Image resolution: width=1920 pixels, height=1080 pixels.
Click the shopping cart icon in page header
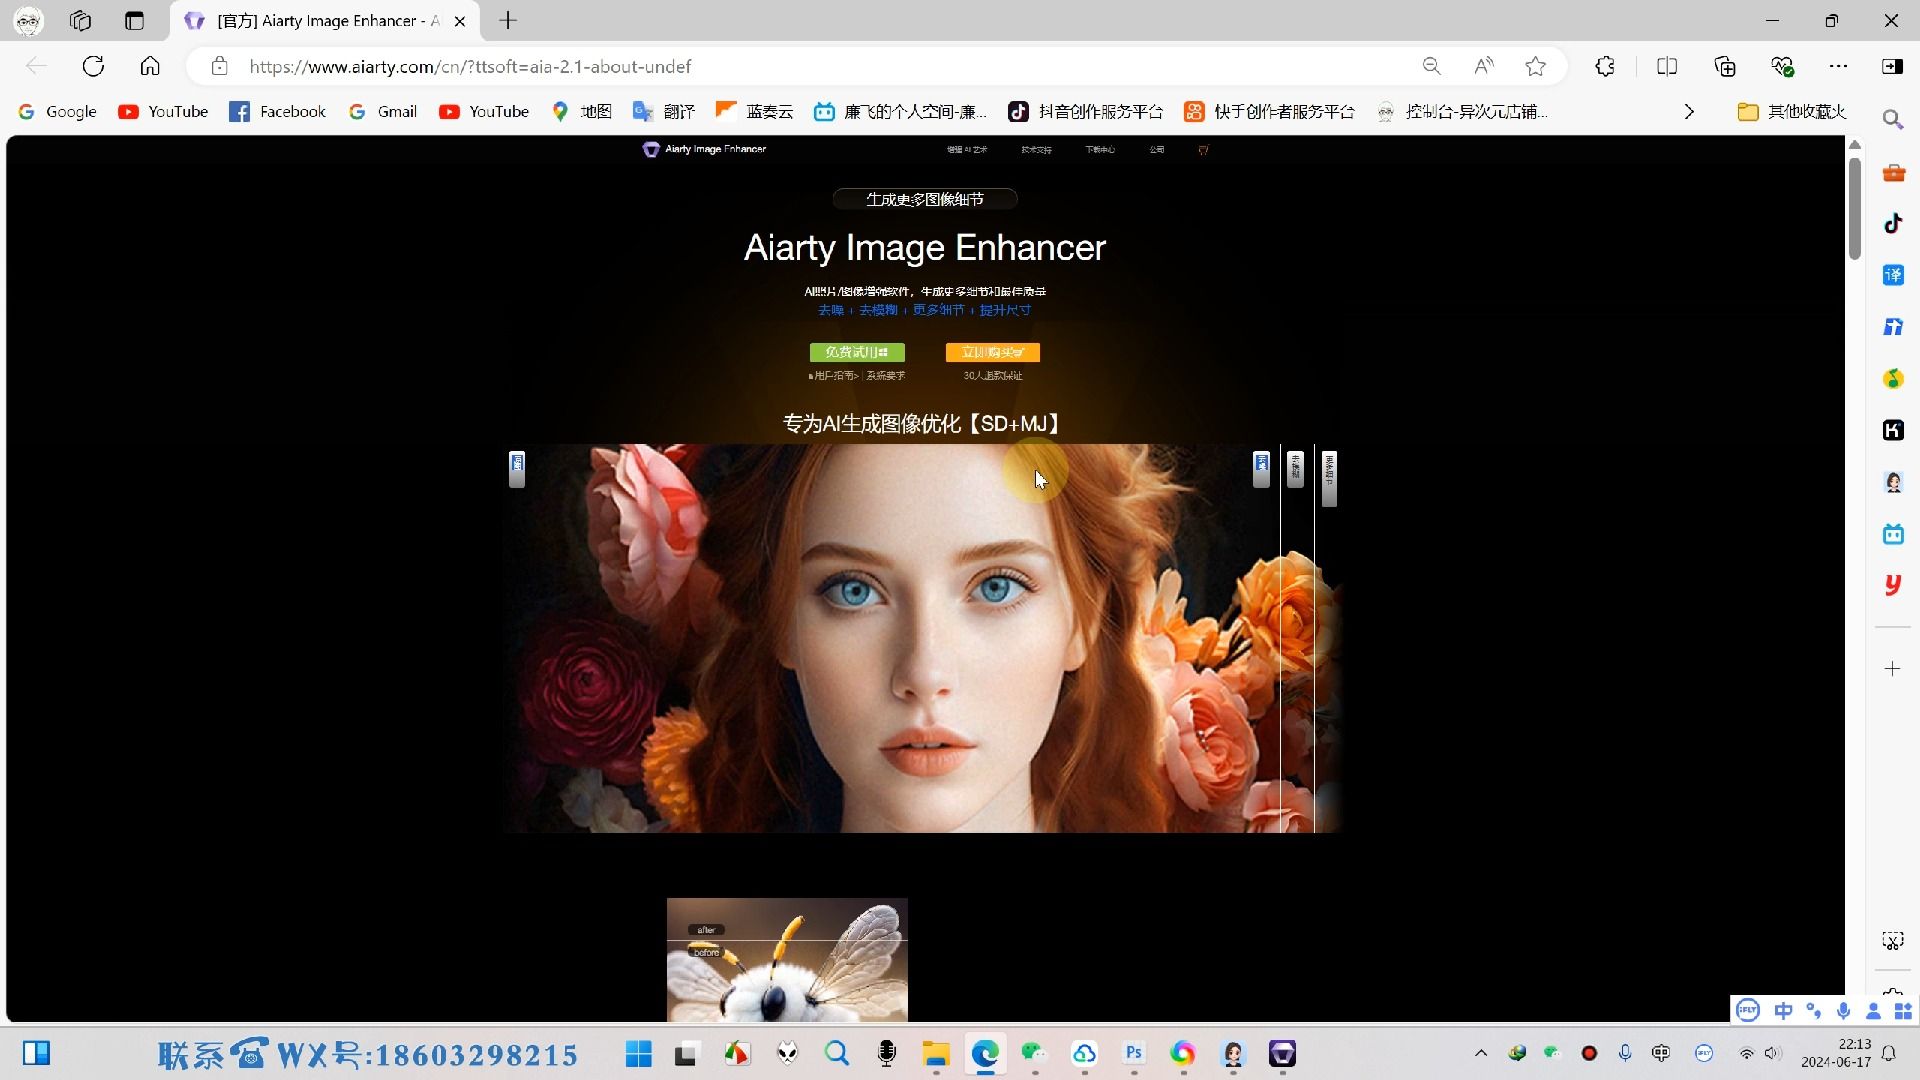point(1203,150)
